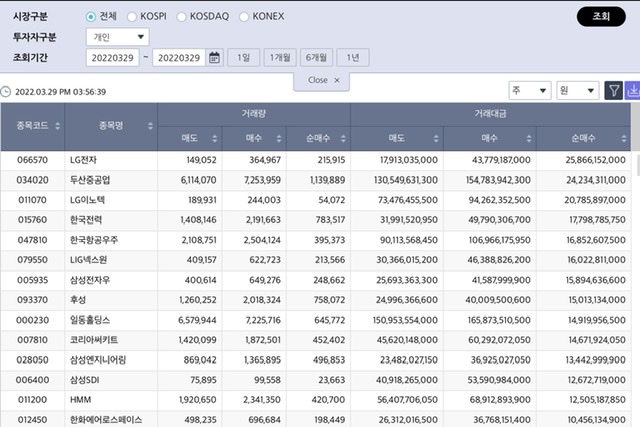
Task: Click the download icon button
Action: click(632, 91)
